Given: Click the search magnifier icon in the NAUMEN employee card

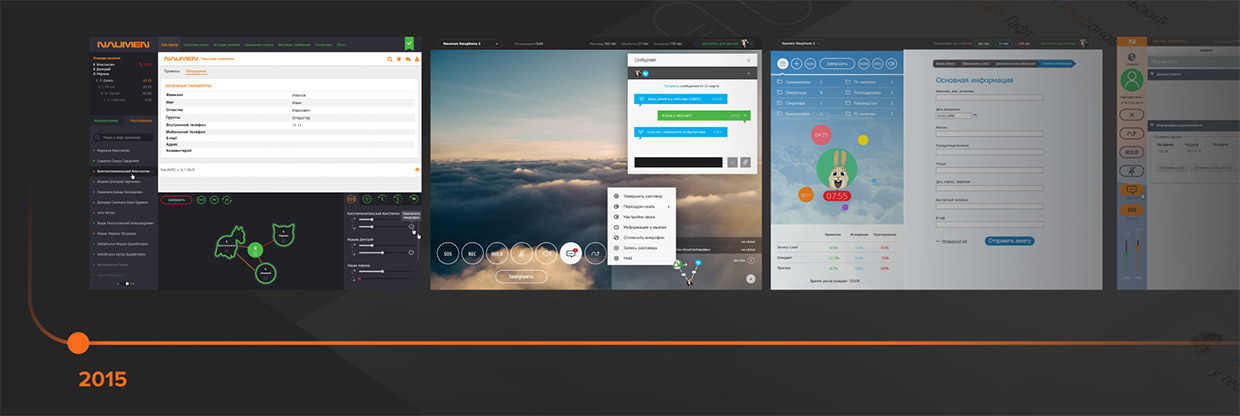Looking at the screenshot, I should 388,60.
